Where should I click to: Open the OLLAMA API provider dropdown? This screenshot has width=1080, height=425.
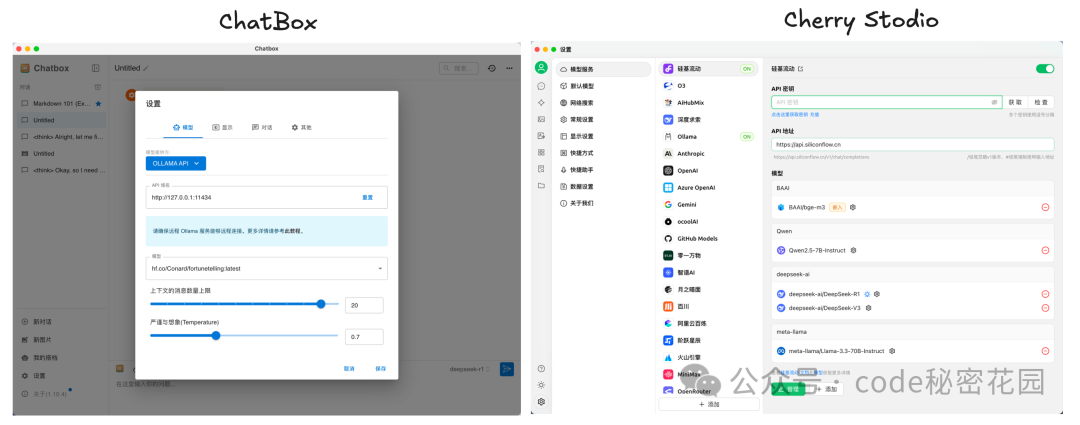coord(176,163)
